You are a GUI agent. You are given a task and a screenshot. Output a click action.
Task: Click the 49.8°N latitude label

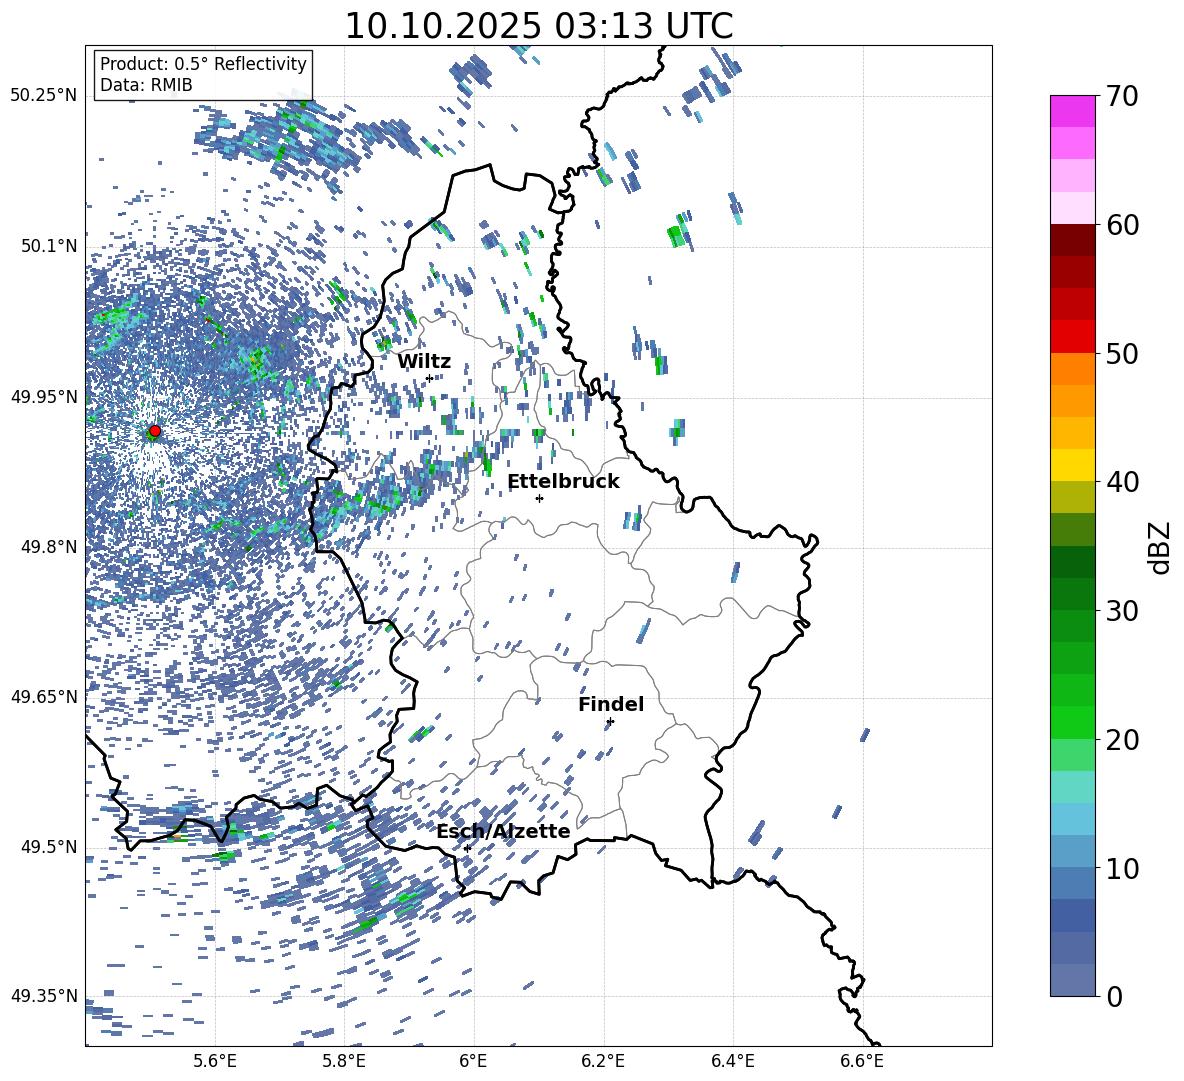click(x=49, y=547)
